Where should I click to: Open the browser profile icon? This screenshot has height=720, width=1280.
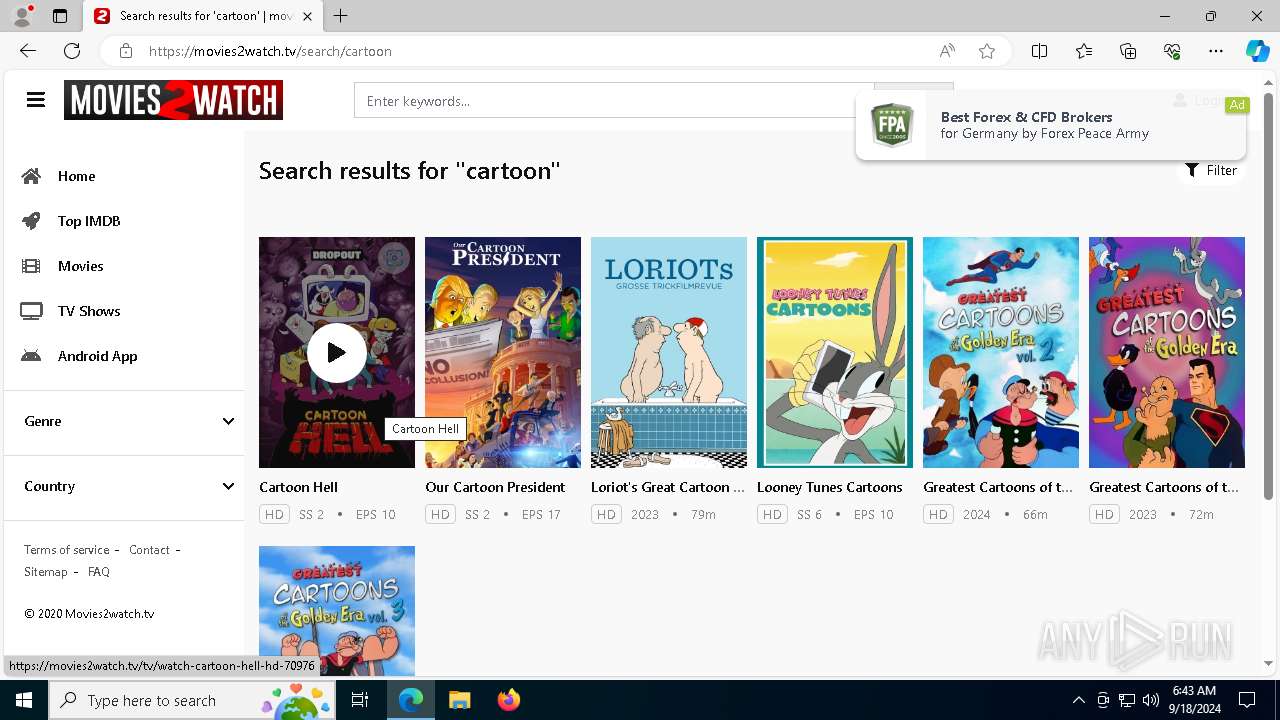point(22,16)
